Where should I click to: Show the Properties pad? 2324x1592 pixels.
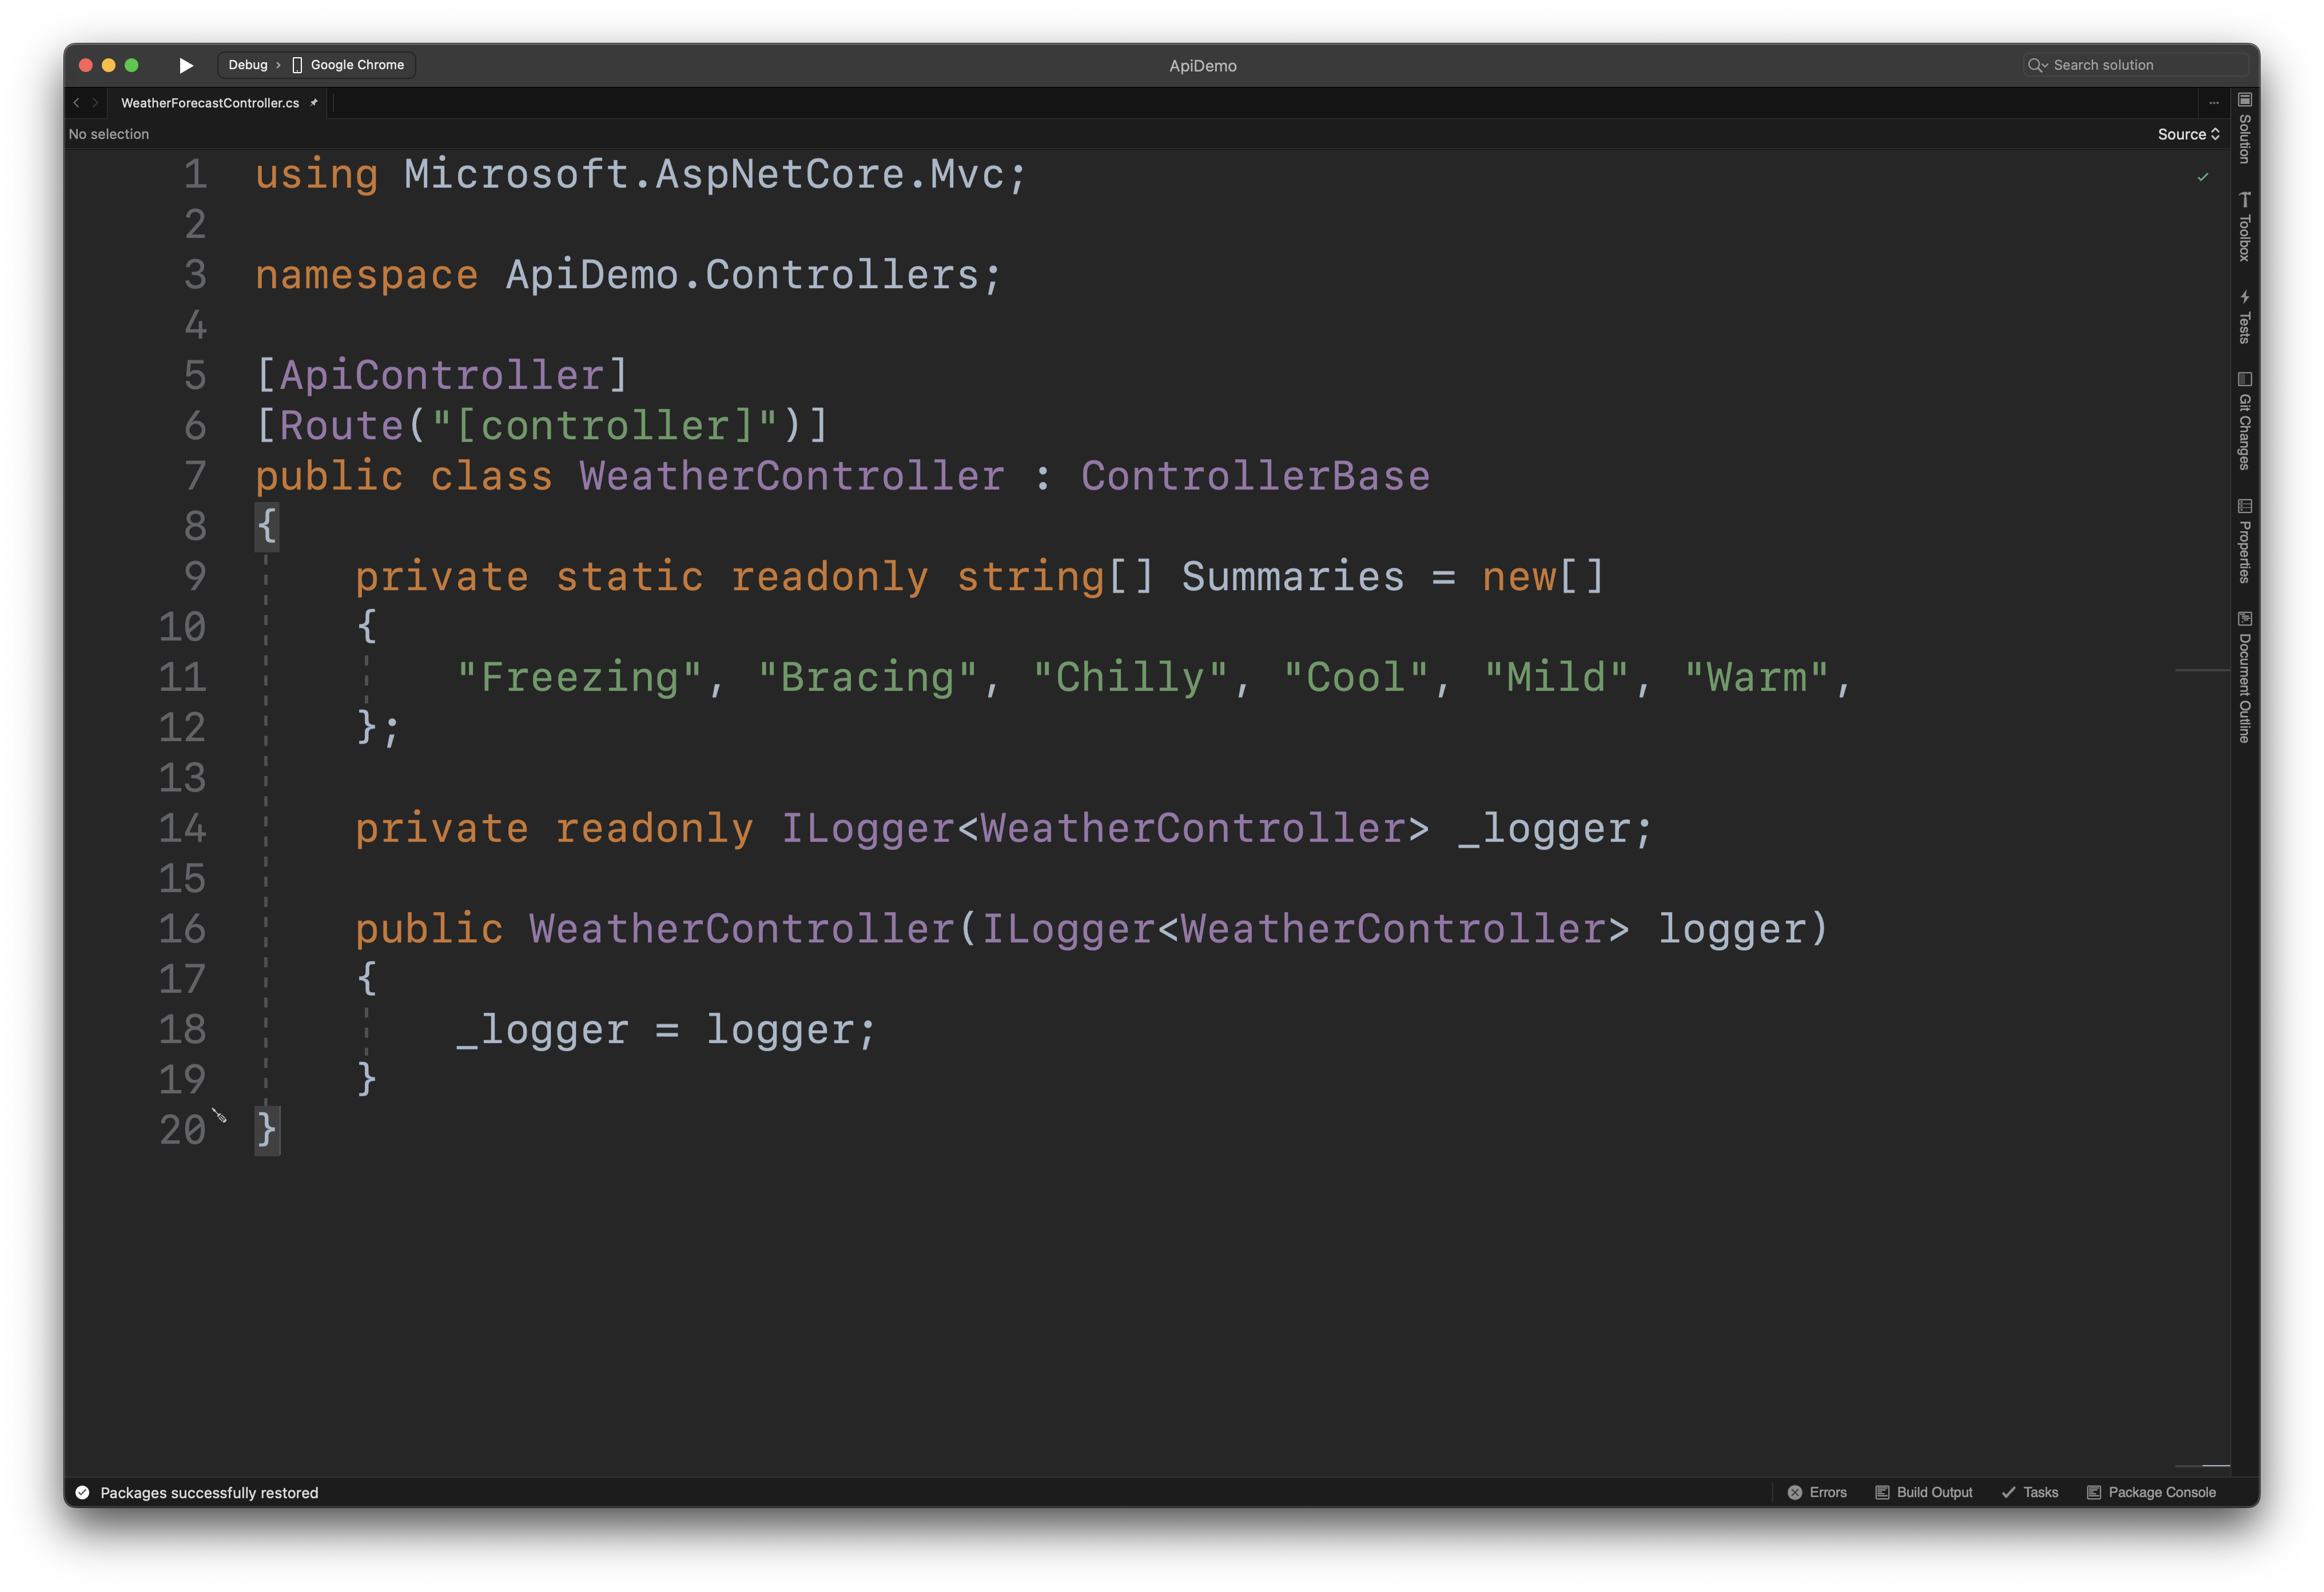2245,541
